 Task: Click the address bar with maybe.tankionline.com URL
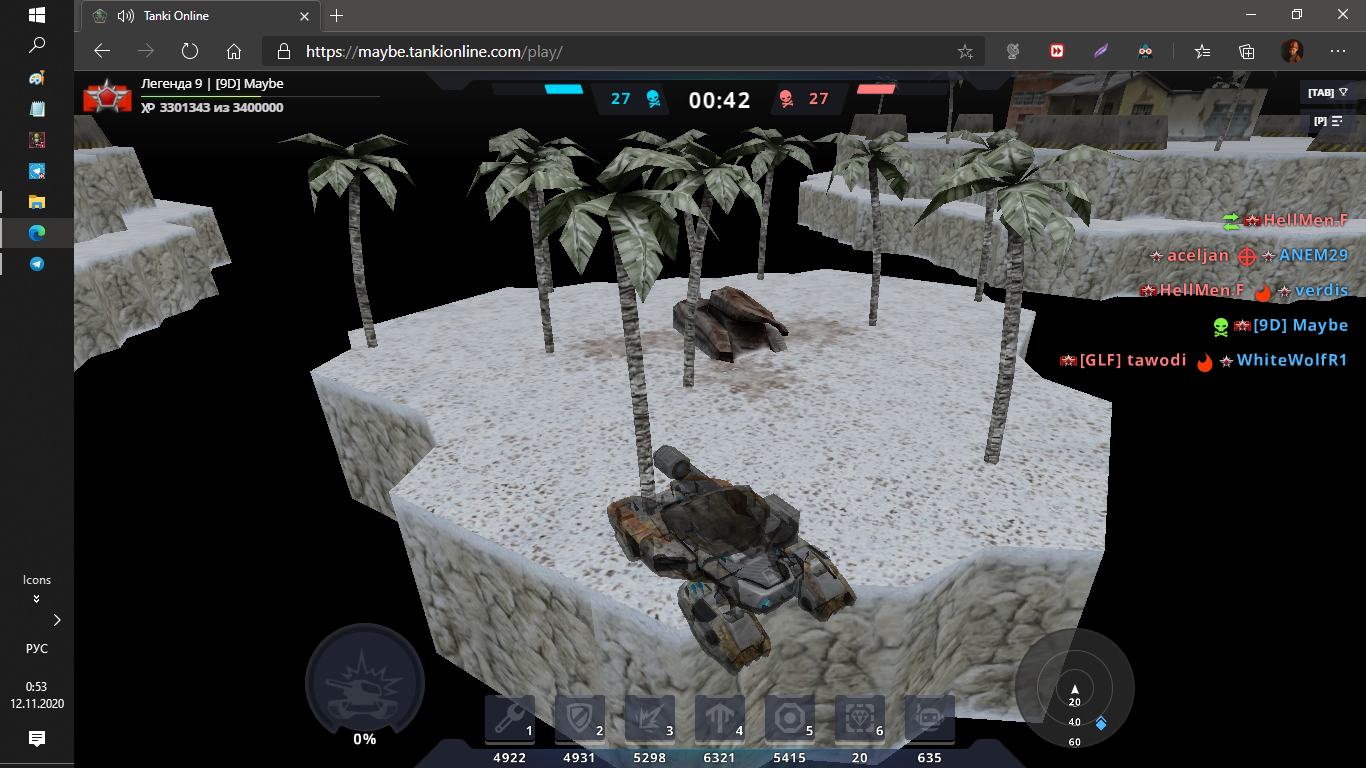click(623, 51)
